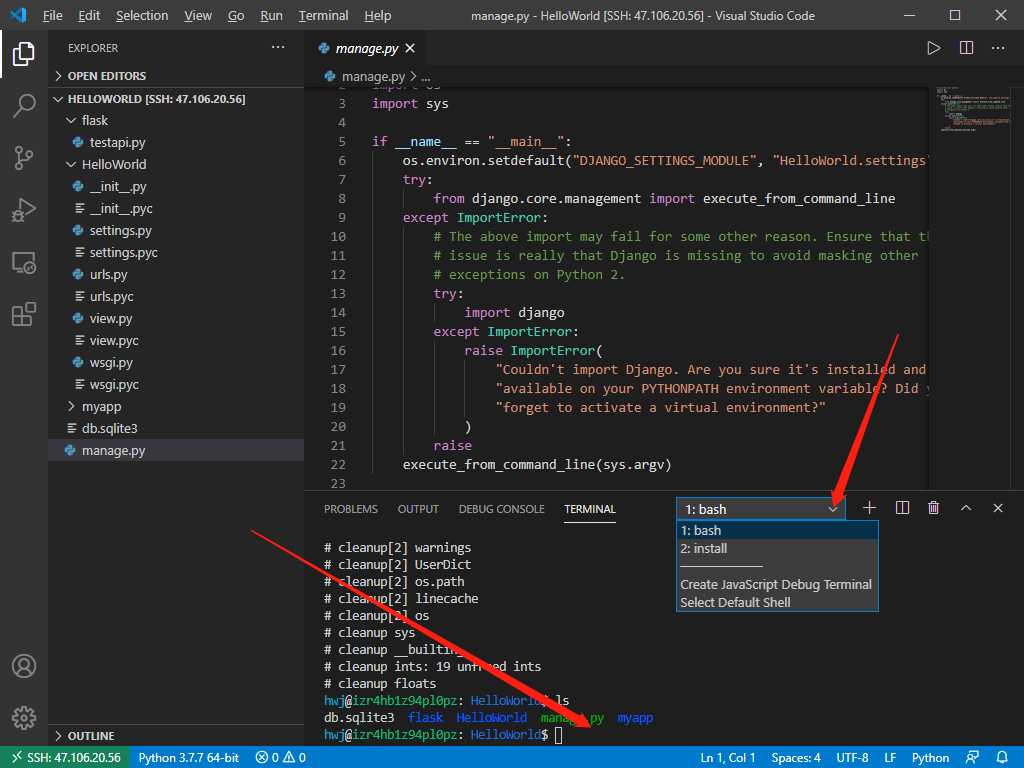Kill terminal with trash icon

coord(934,508)
